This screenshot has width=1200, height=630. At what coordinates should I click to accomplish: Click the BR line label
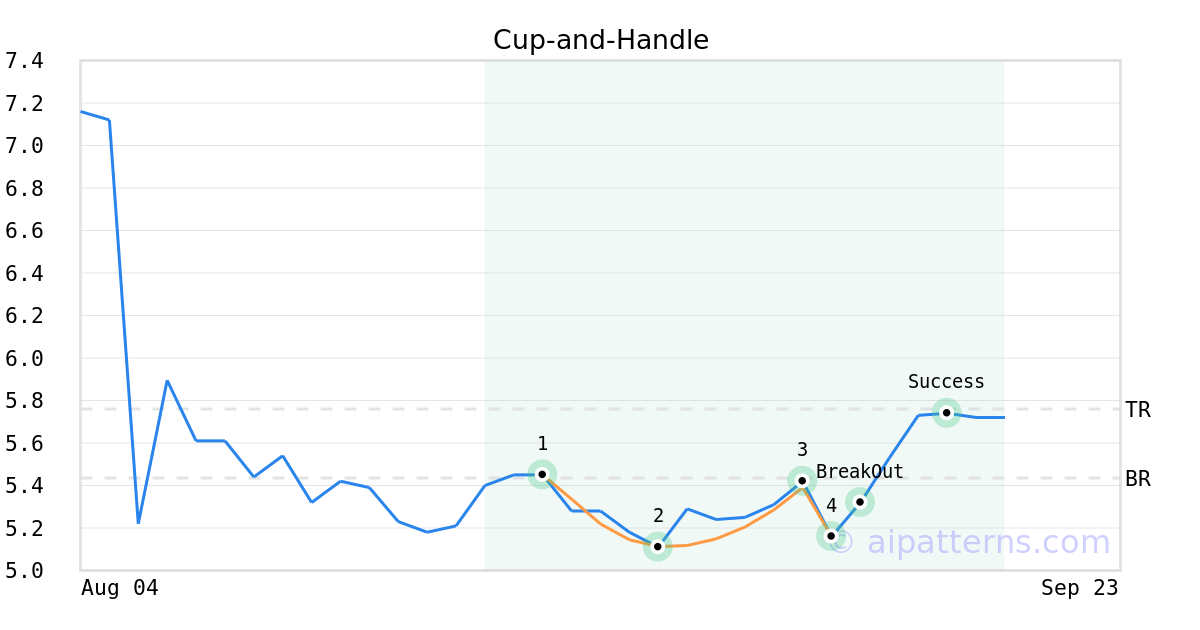coord(1138,479)
